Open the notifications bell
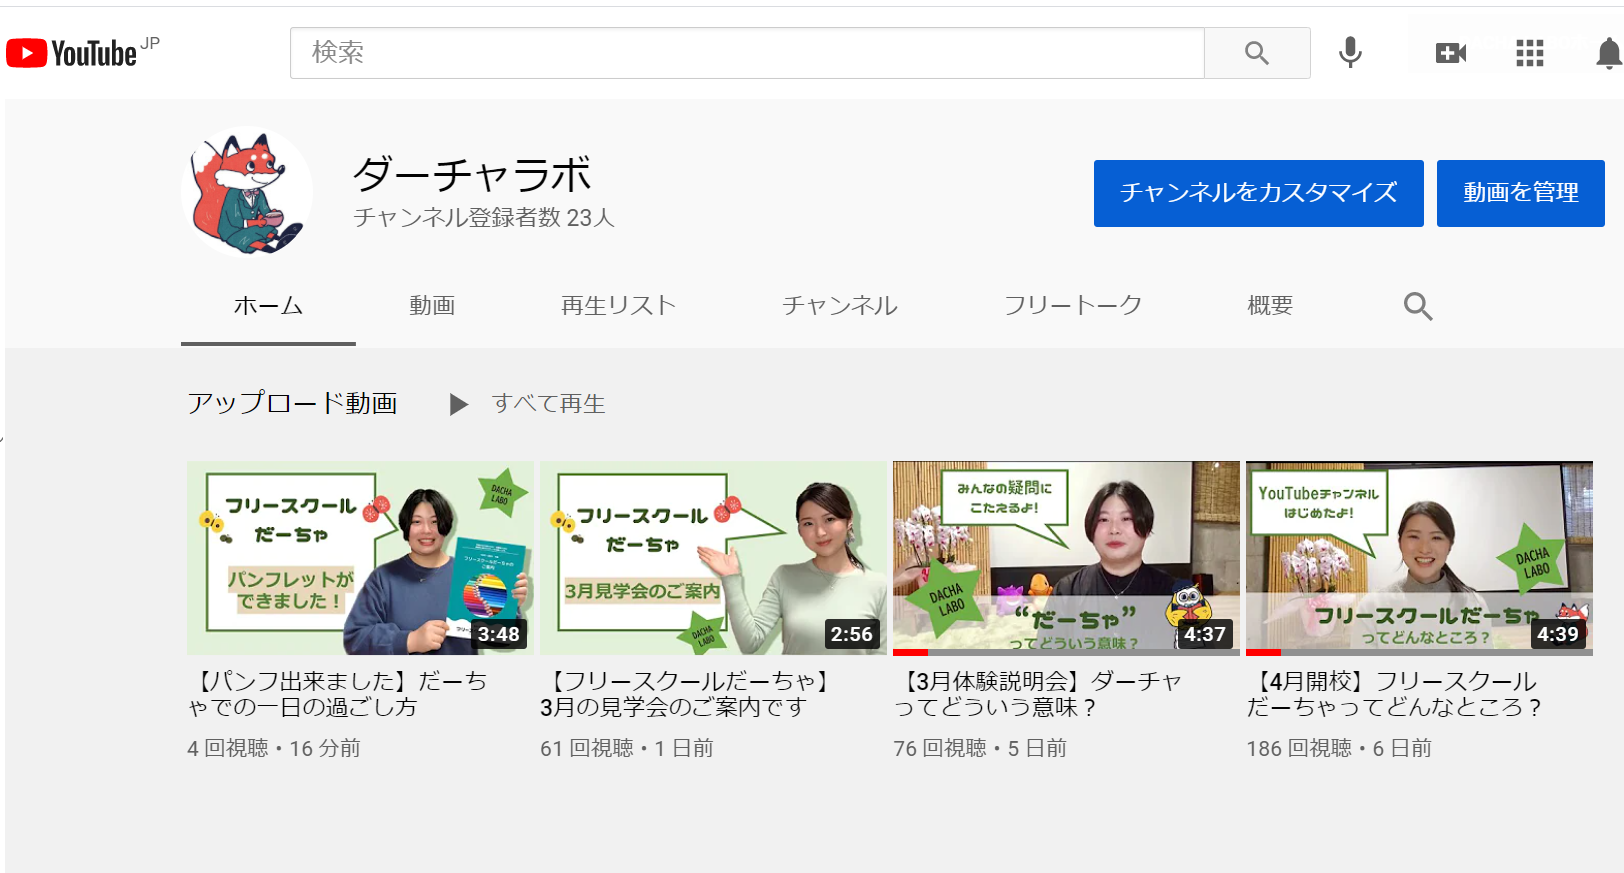 point(1607,53)
